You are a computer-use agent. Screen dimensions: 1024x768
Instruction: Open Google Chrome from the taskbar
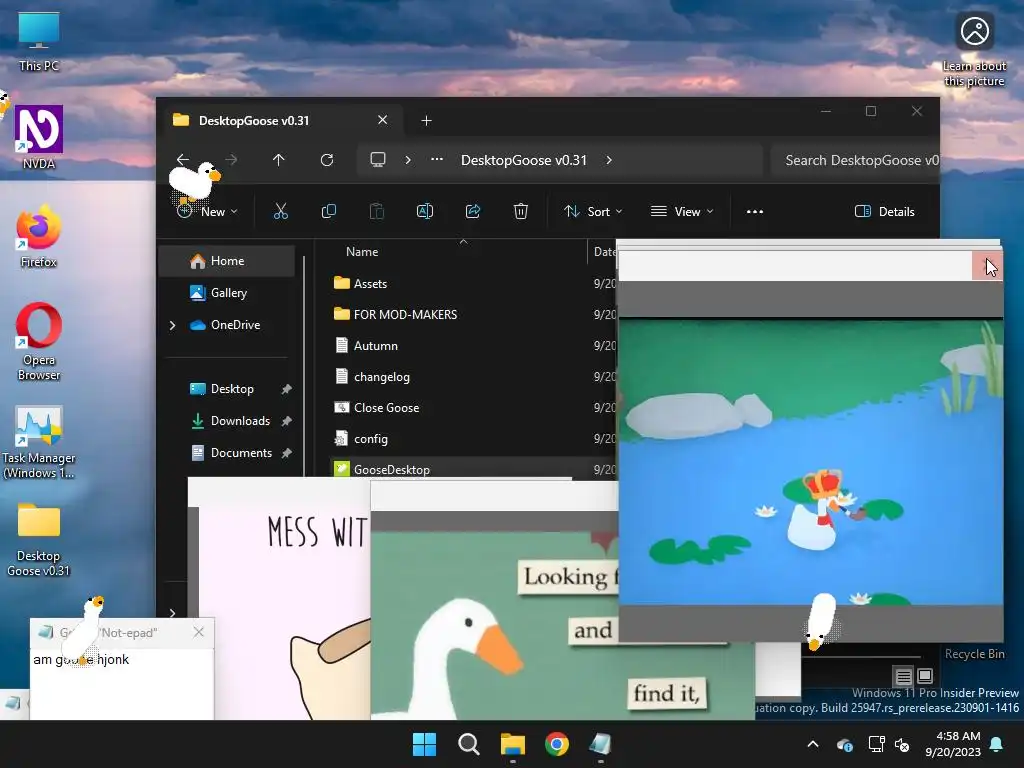click(x=557, y=744)
